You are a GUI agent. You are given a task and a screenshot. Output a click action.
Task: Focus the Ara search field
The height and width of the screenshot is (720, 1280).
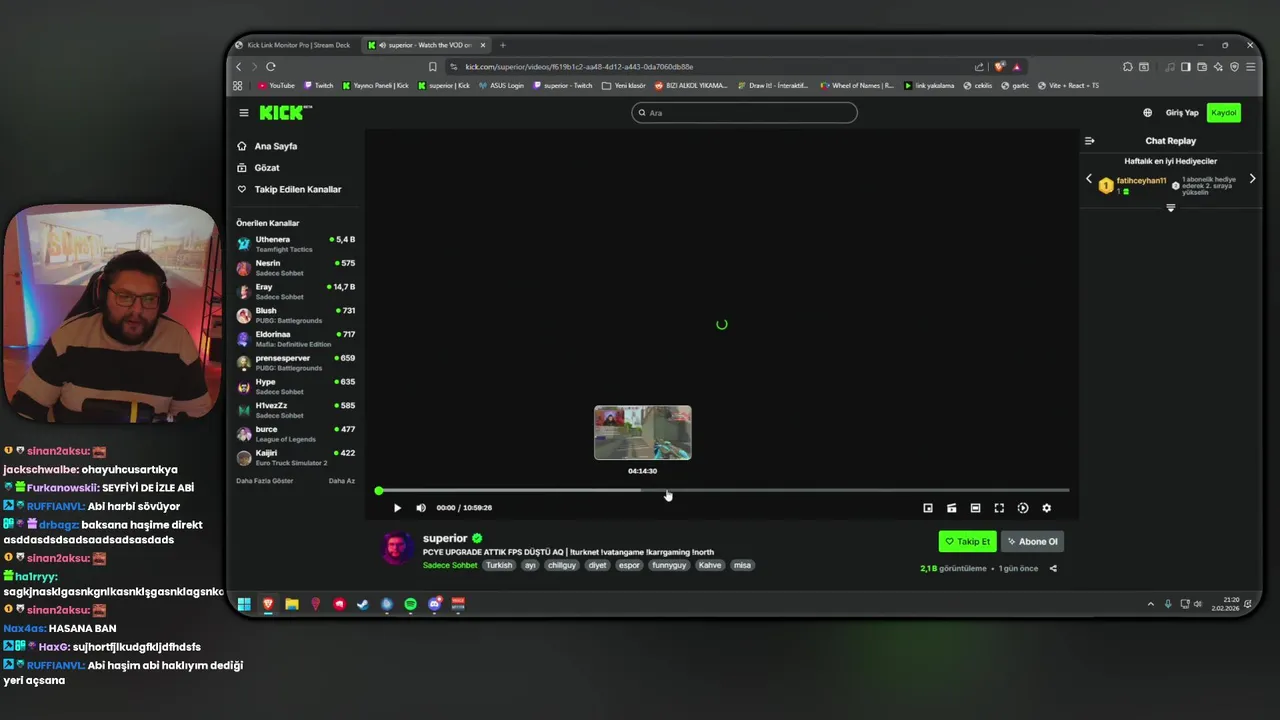[744, 113]
